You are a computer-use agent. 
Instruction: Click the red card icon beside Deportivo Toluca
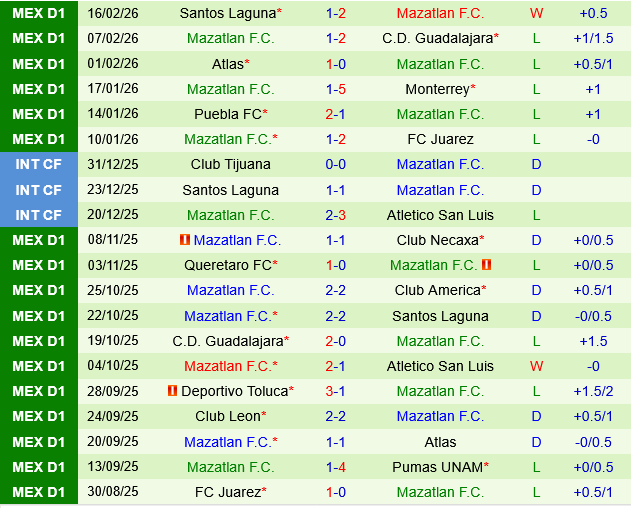(x=172, y=391)
